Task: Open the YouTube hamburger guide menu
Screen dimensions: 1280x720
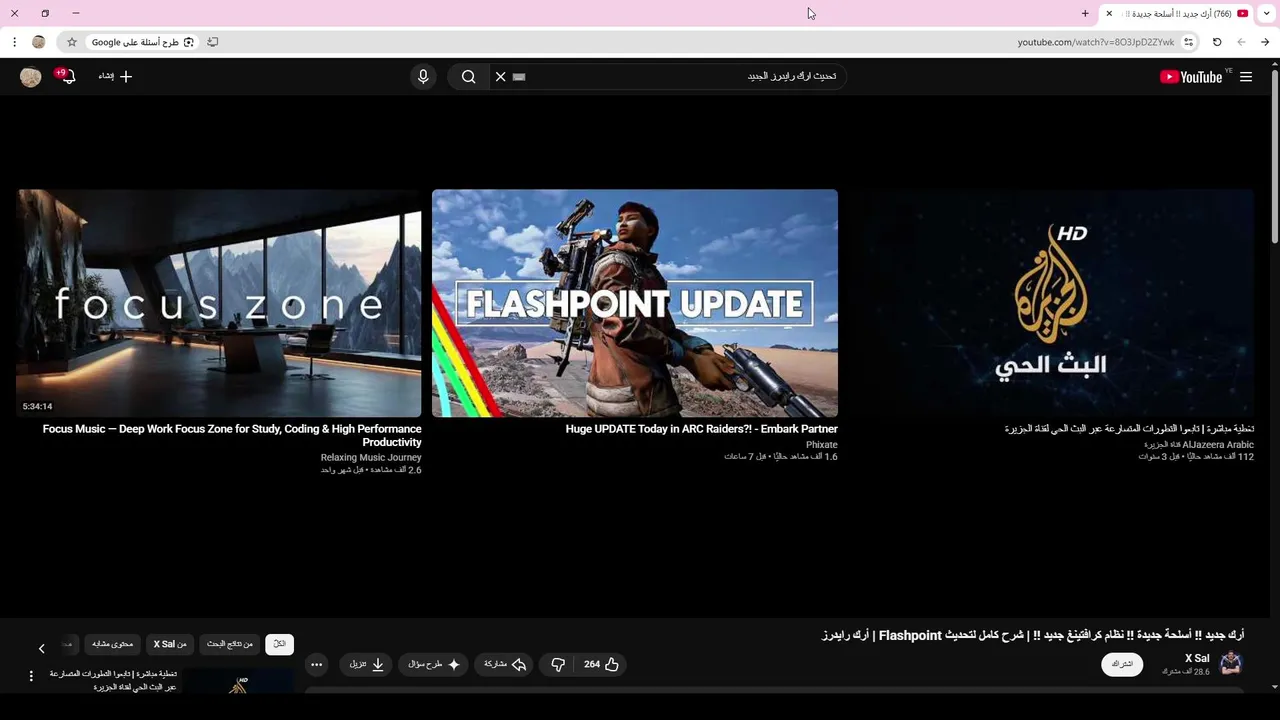Action: [1246, 77]
